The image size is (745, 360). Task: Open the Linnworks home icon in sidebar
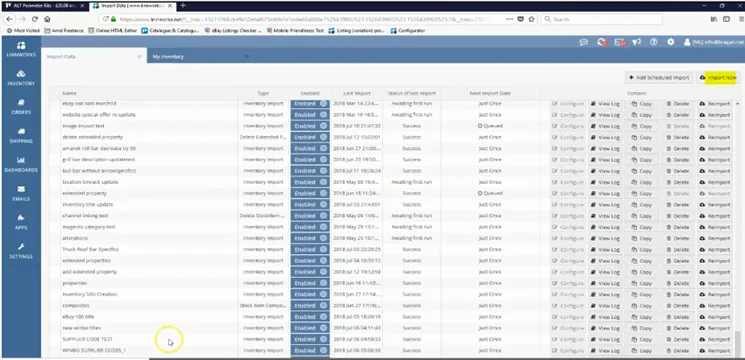[21, 49]
